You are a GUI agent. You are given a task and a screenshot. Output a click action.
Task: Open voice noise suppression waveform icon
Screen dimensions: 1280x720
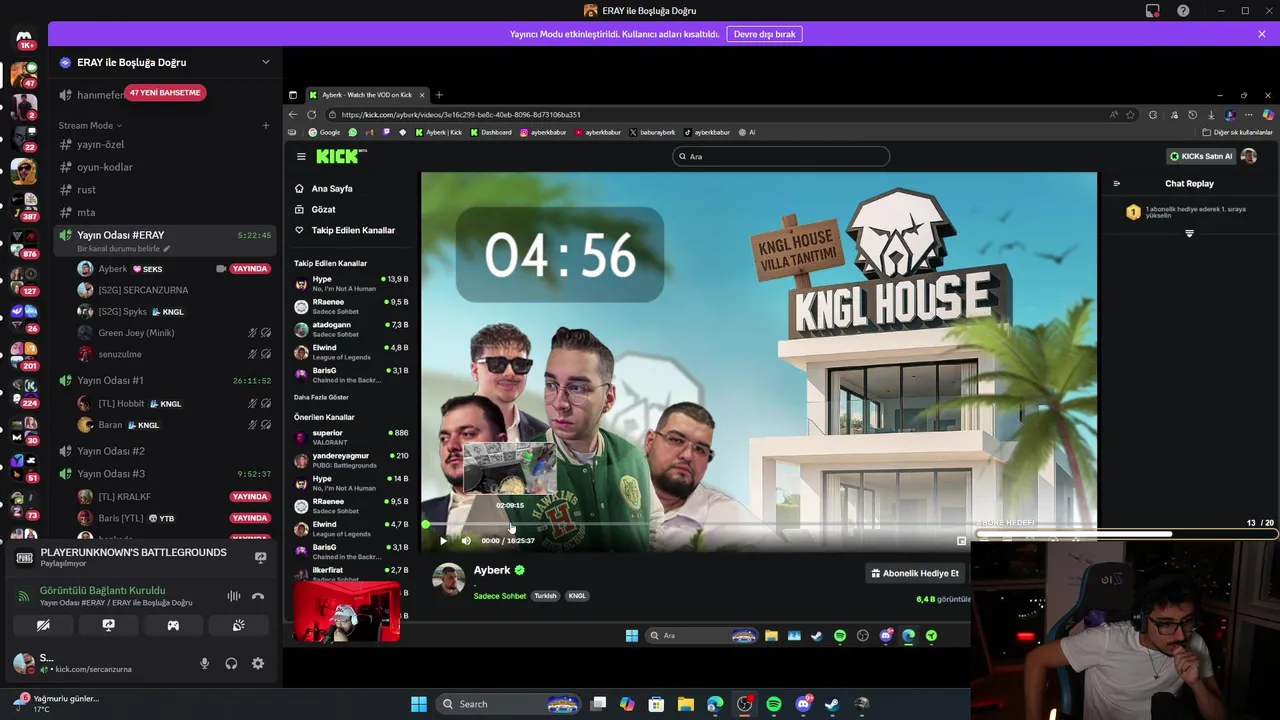click(x=233, y=596)
